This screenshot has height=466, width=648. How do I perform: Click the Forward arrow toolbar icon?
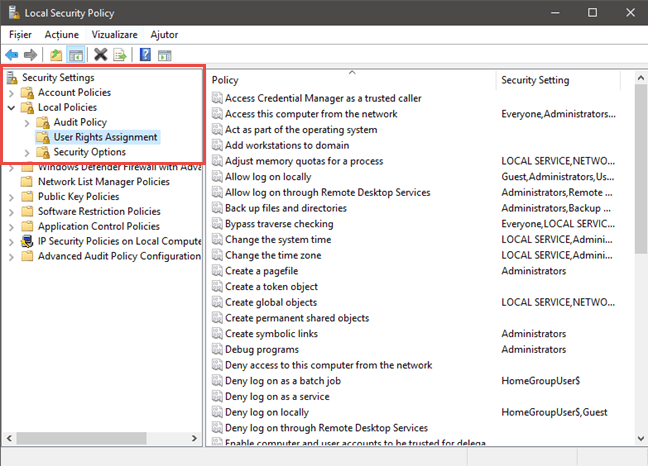(x=31, y=55)
